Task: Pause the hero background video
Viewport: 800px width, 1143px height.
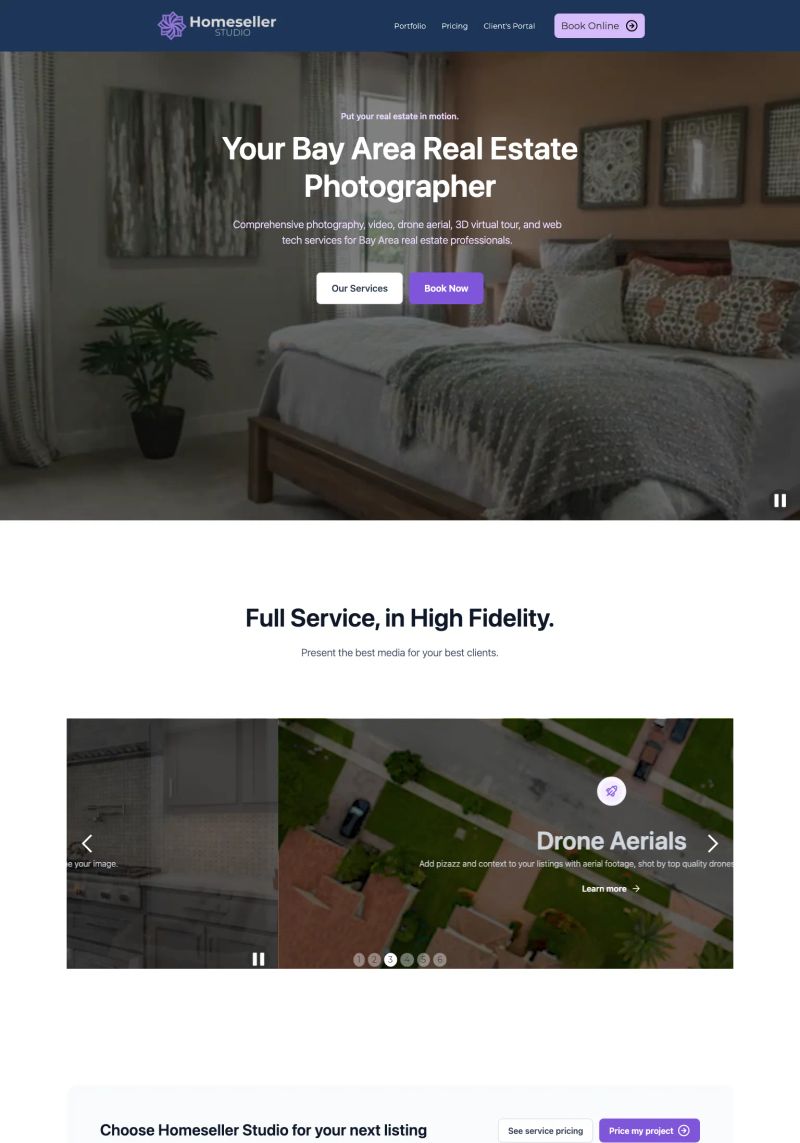Action: (780, 500)
